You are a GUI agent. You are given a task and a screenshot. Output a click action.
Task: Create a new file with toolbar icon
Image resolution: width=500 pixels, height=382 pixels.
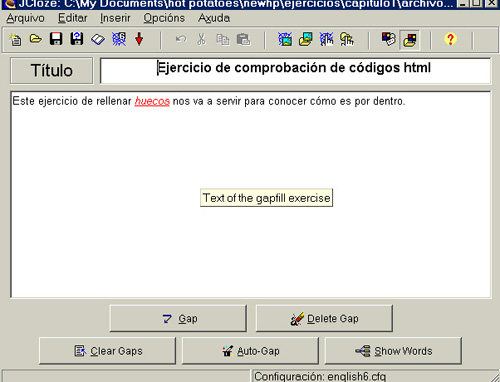[x=15, y=39]
